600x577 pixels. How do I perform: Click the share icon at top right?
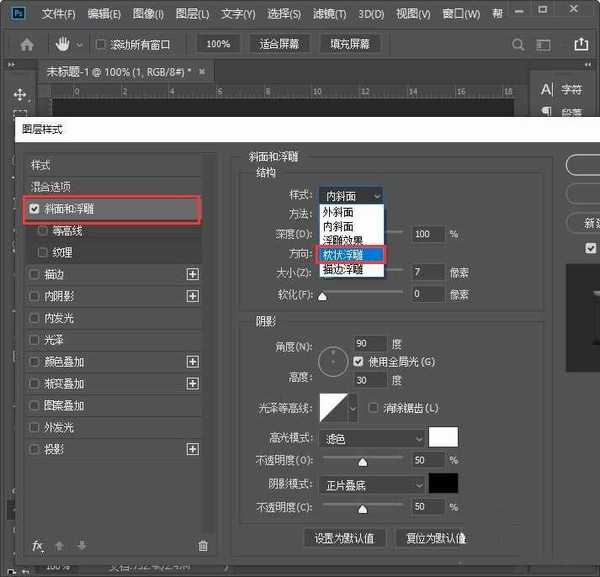581,45
